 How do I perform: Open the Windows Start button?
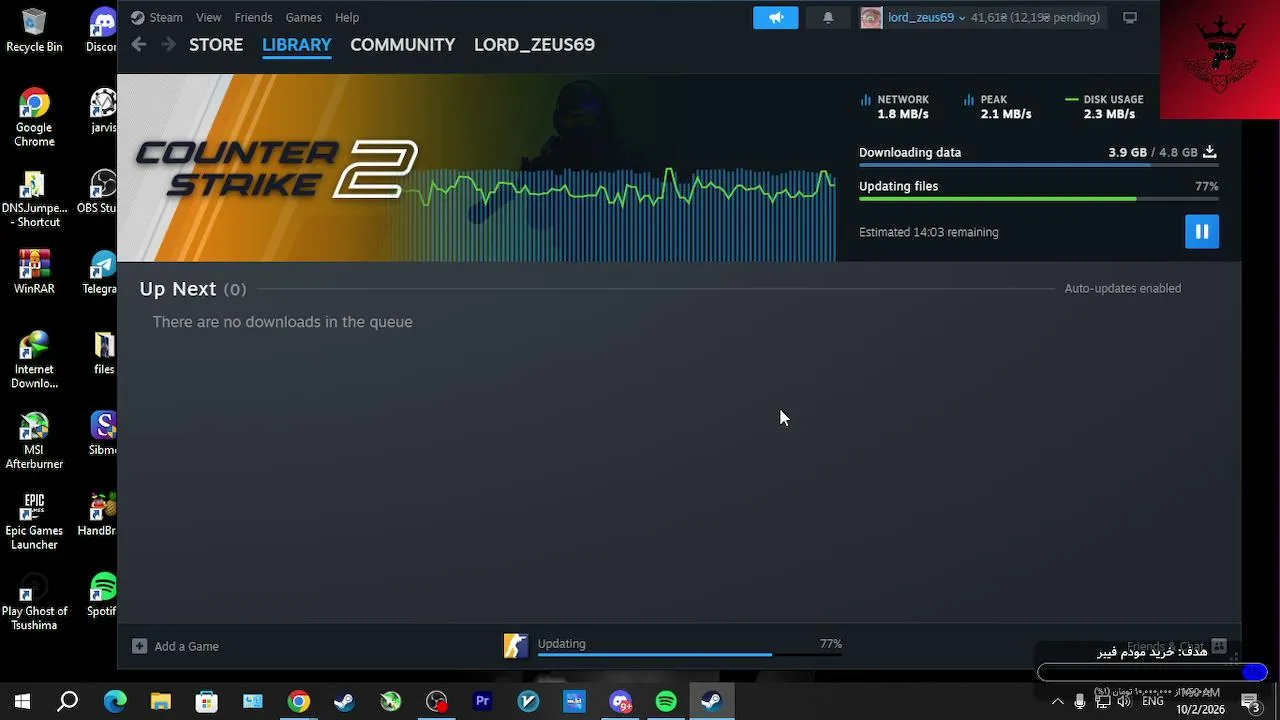point(22,702)
